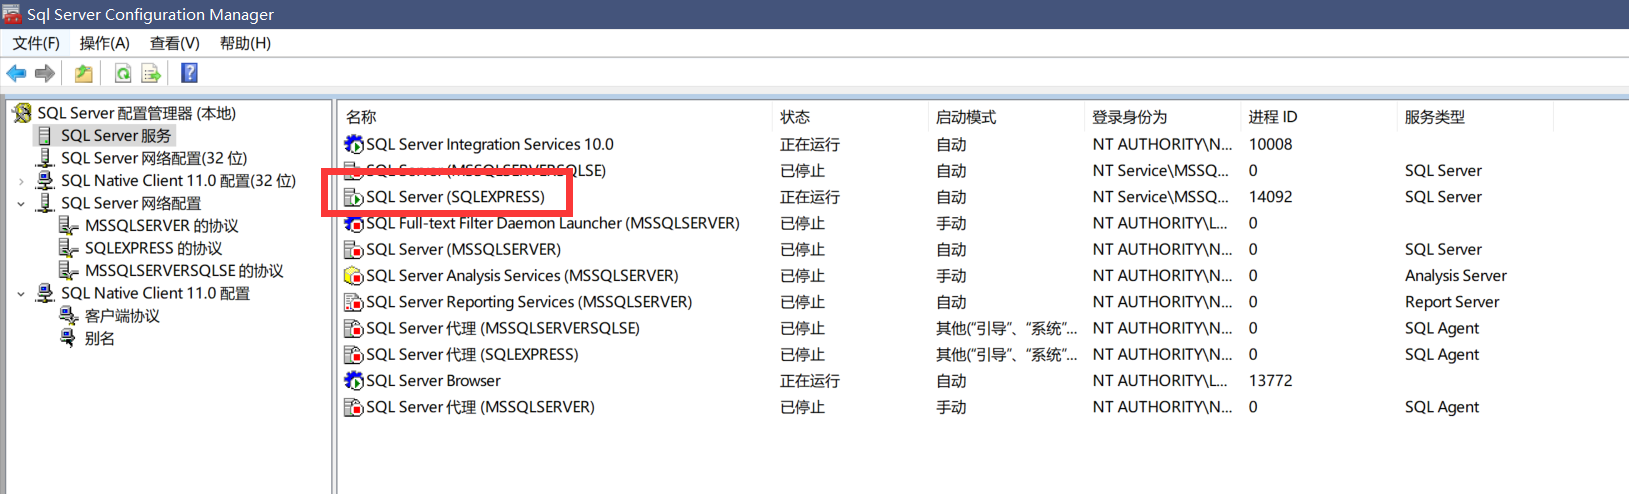The height and width of the screenshot is (494, 1629).
Task: Open the 文件(F) menu
Action: coord(36,43)
